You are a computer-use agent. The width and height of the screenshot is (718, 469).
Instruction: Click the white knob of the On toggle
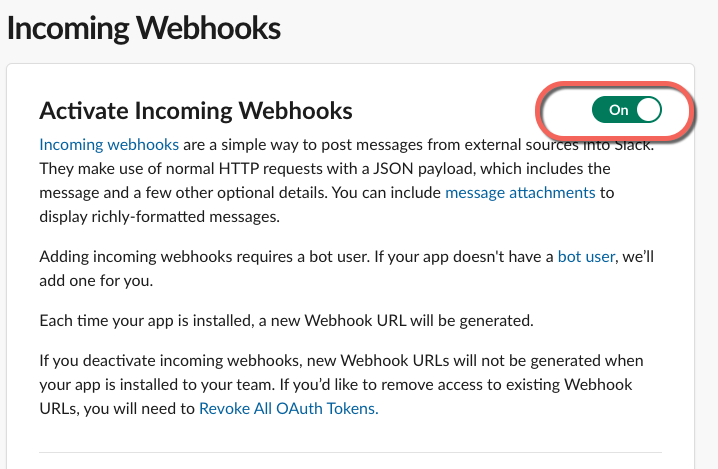tap(648, 110)
